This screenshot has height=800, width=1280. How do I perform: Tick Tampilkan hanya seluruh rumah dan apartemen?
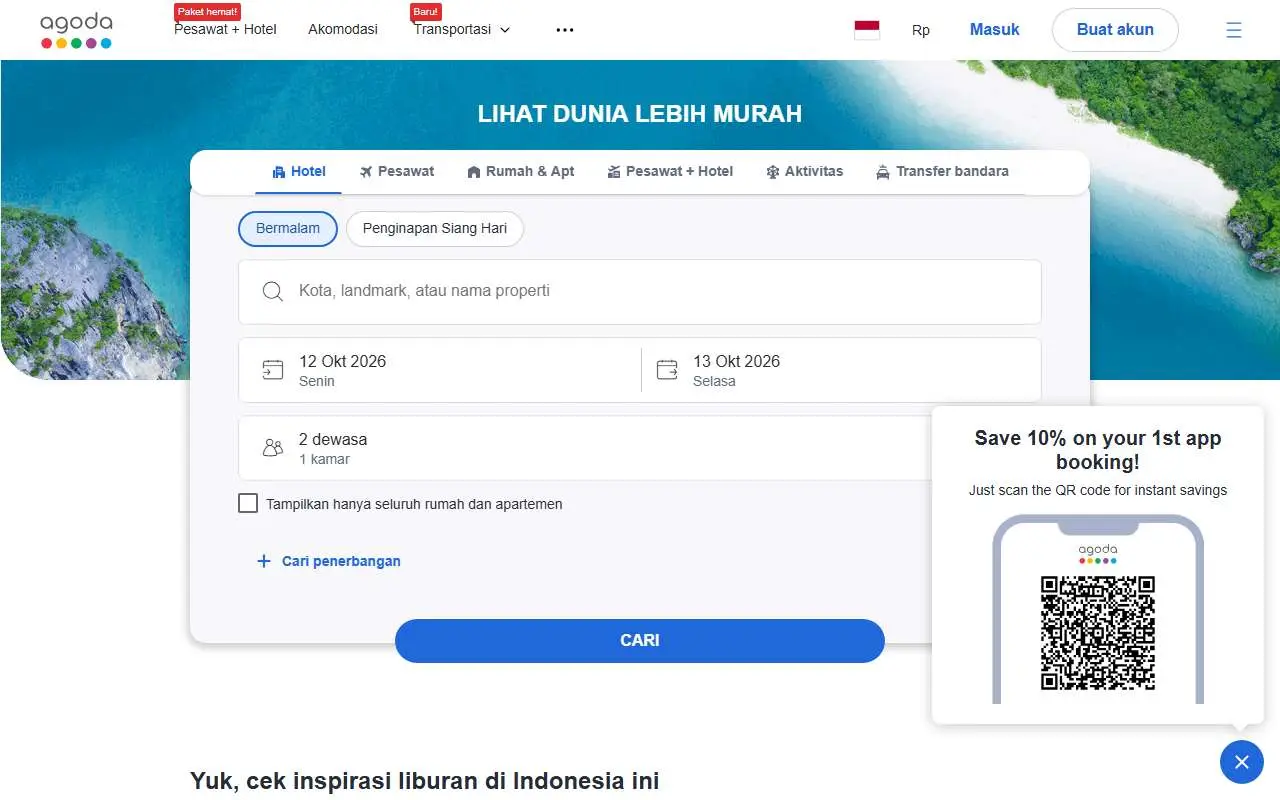(x=248, y=503)
